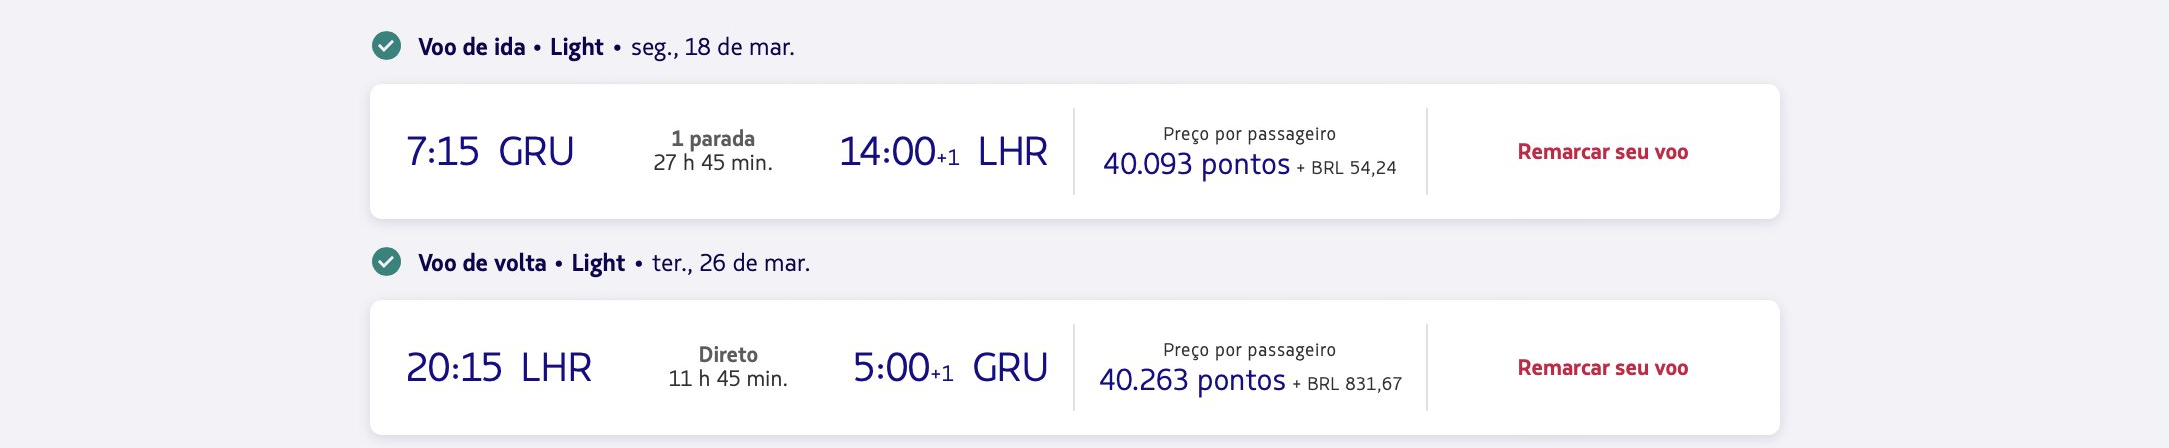Click the 5:00 GRU arrival time
The image size is (2169, 448).
click(950, 368)
